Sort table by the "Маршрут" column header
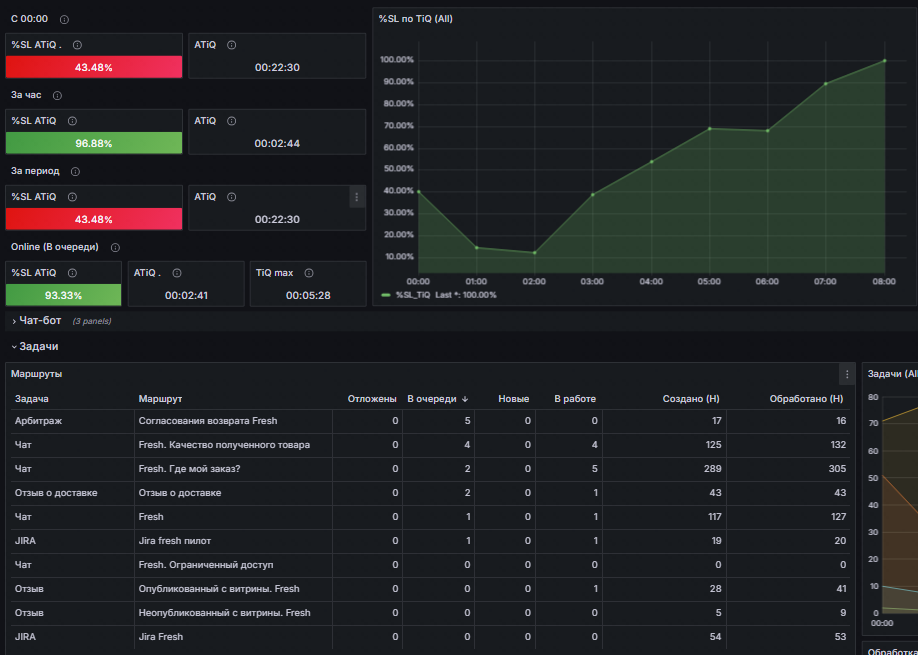The image size is (918, 655). 160,399
